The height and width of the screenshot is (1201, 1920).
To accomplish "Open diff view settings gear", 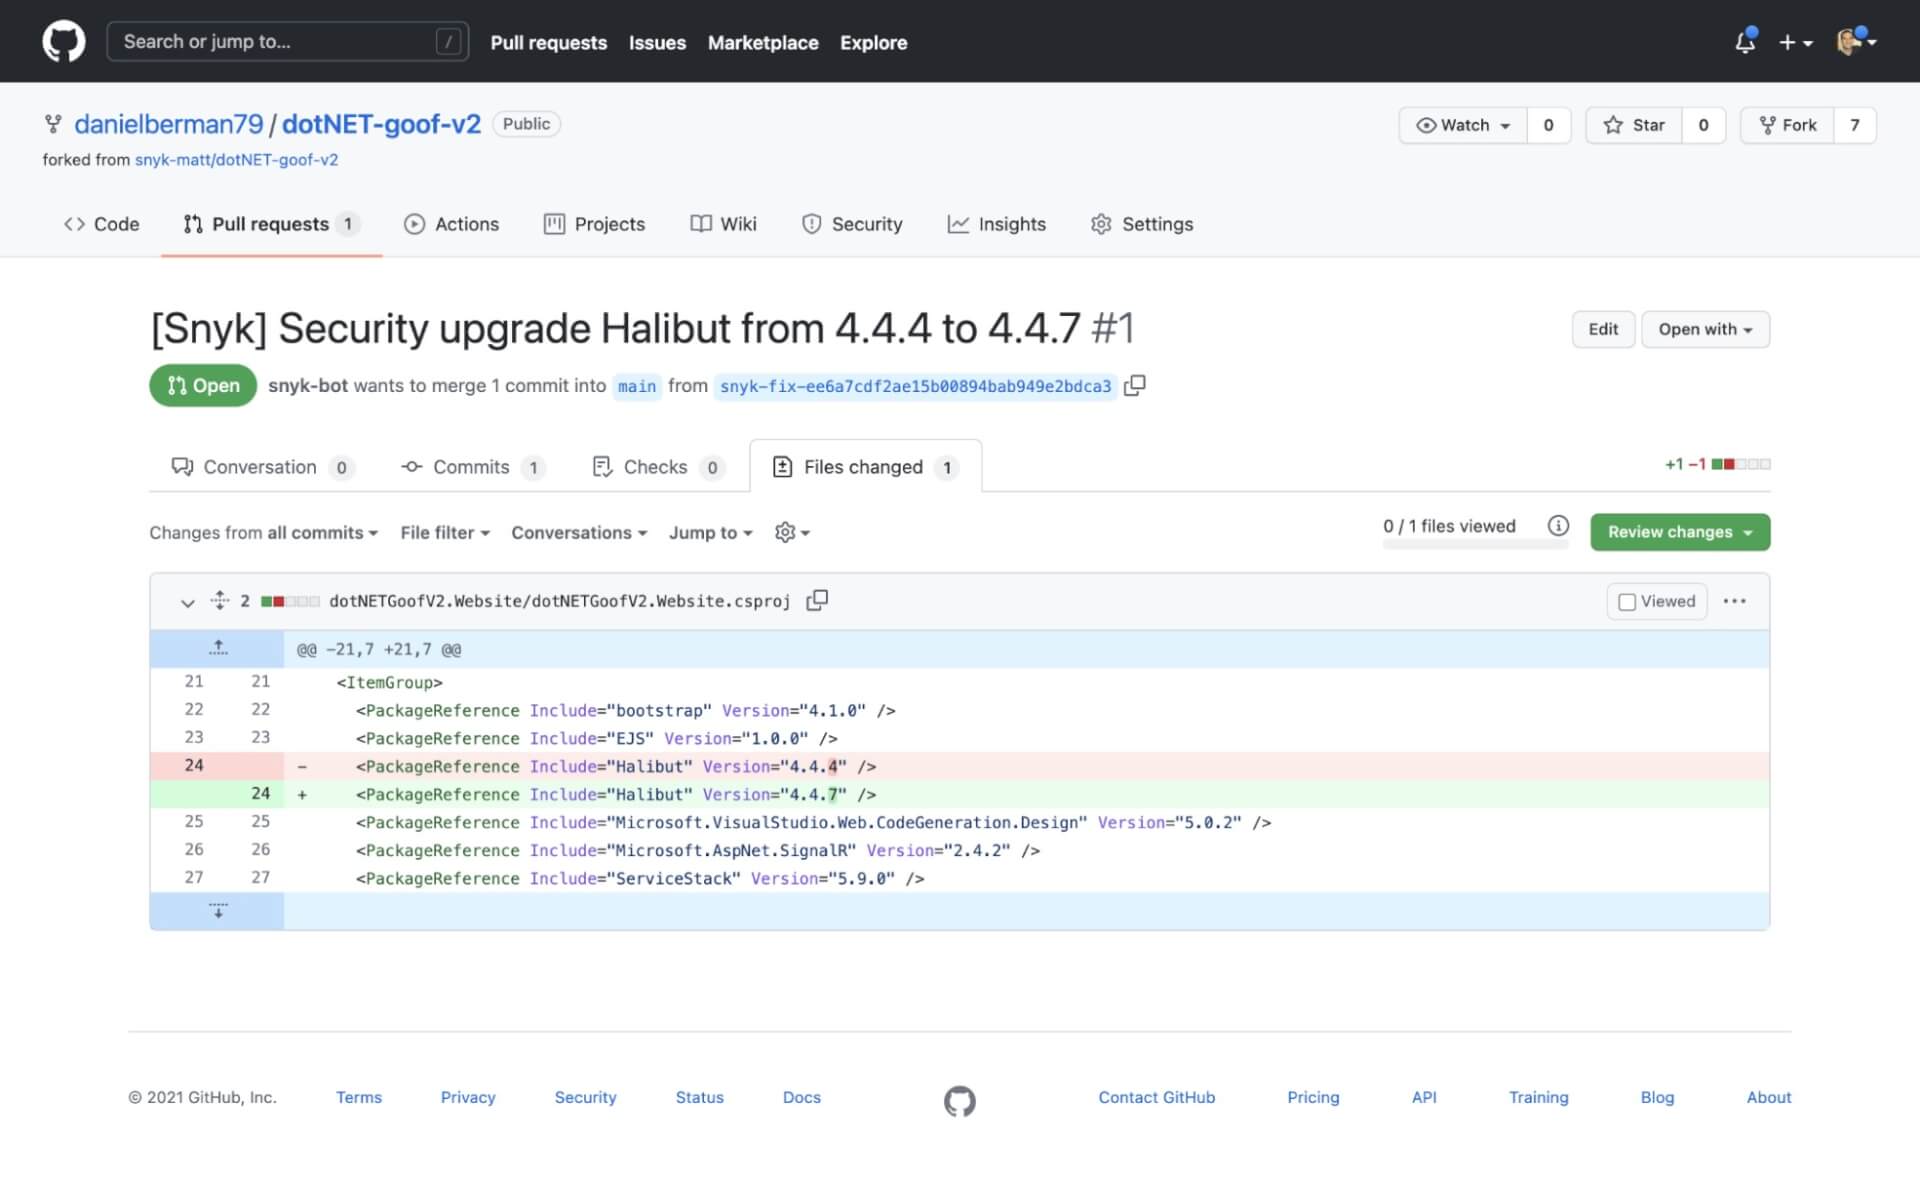I will pyautogui.click(x=791, y=533).
